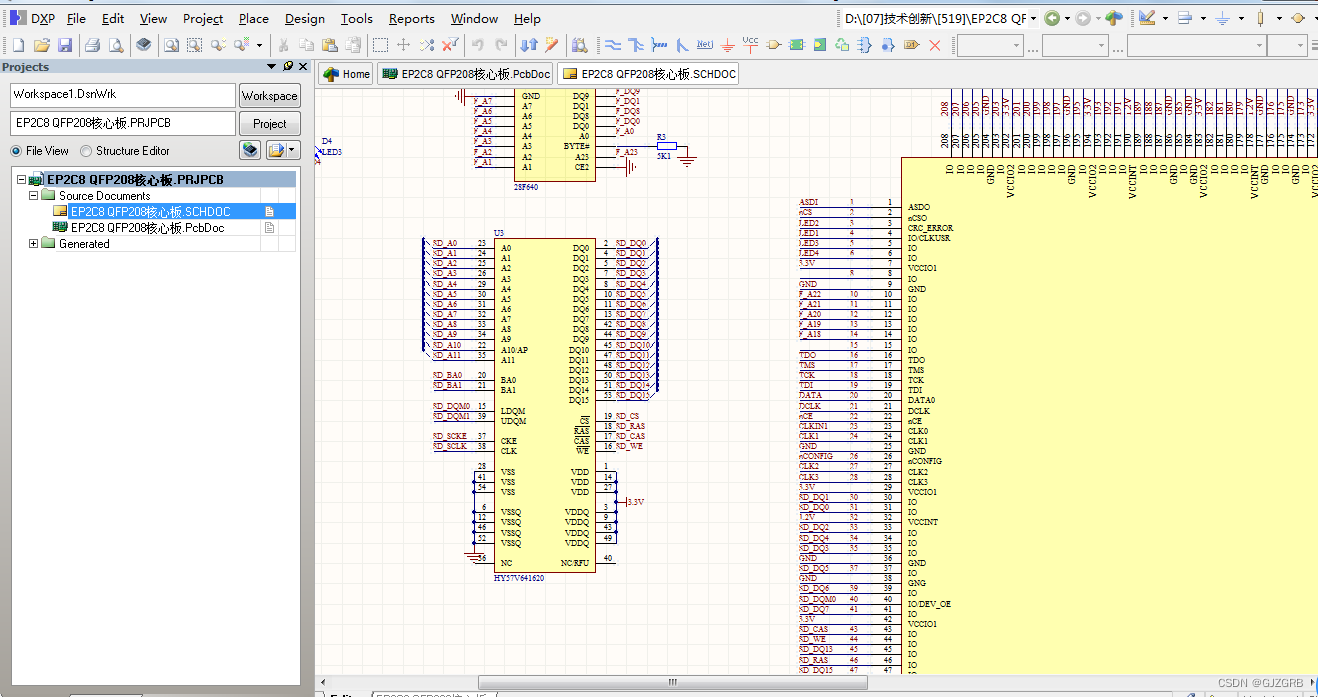Toggle pinning of the Projects panel

pyautogui.click(x=290, y=66)
